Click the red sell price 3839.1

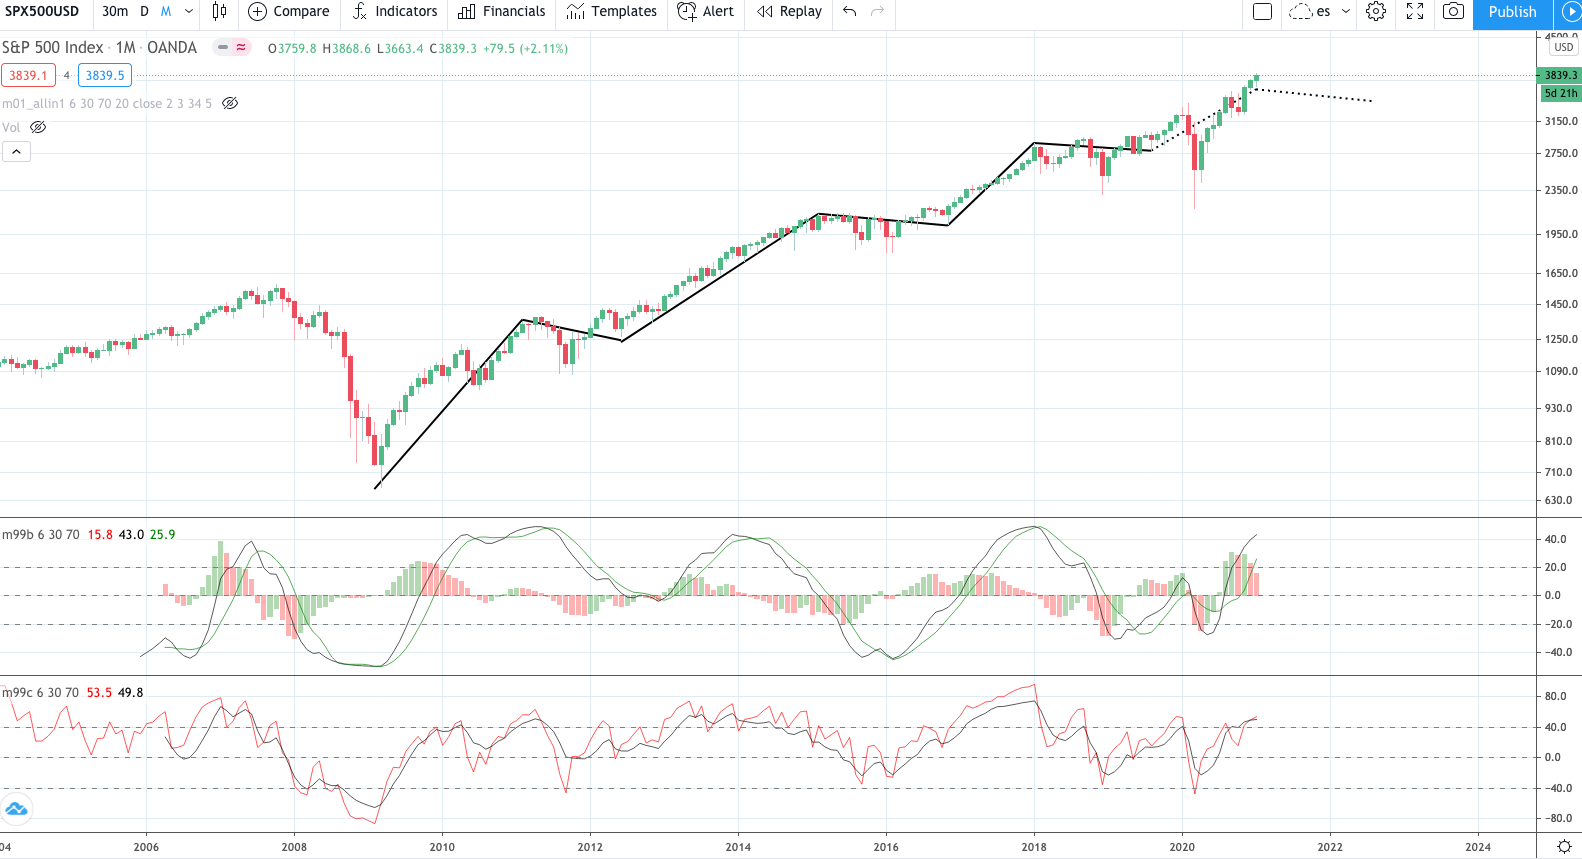28,75
